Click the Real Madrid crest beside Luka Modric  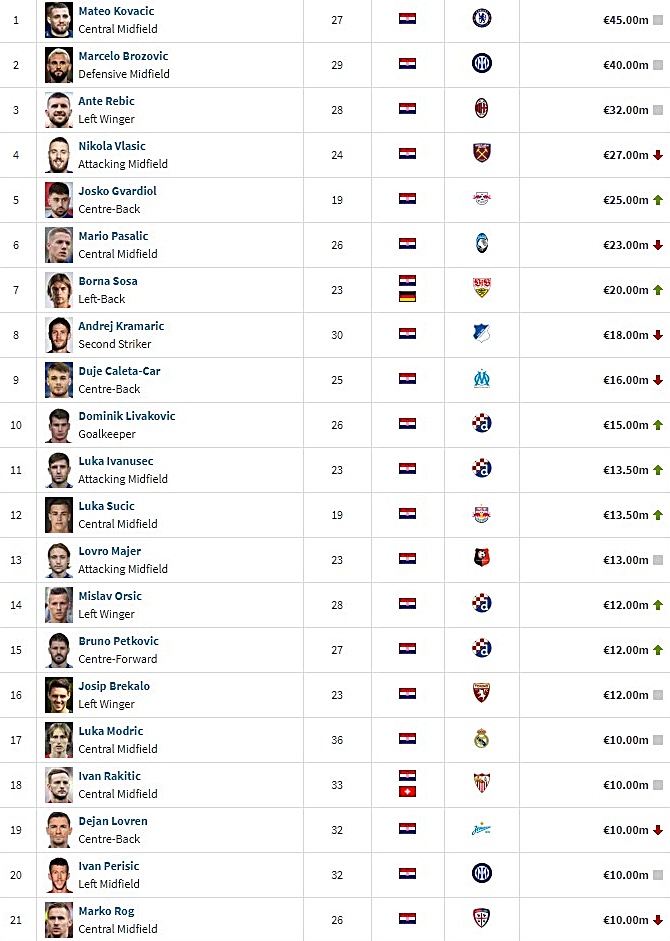click(x=481, y=739)
